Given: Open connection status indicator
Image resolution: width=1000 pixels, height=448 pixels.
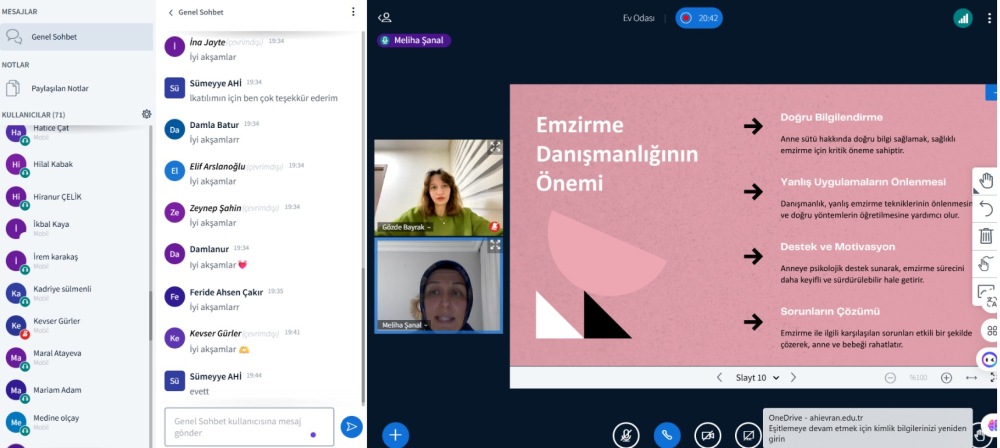Looking at the screenshot, I should (963, 18).
